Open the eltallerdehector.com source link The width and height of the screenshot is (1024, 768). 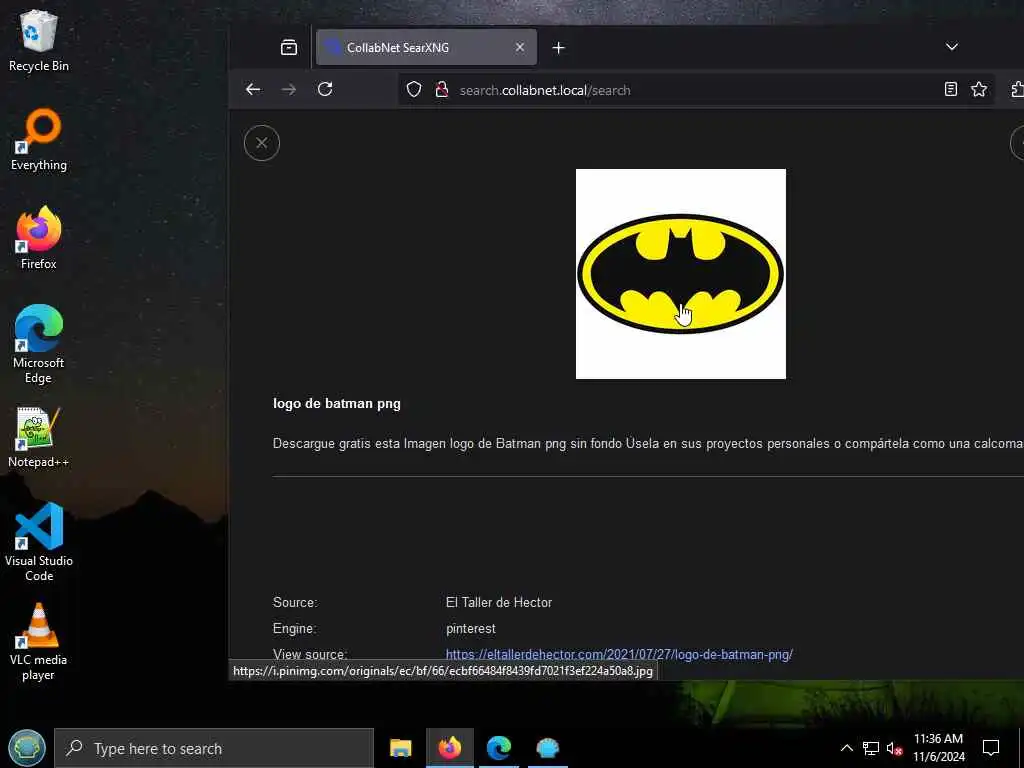click(619, 654)
